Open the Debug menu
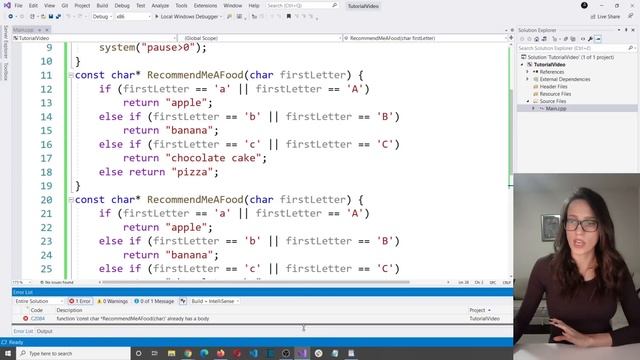The image size is (640, 360). point(122,6)
